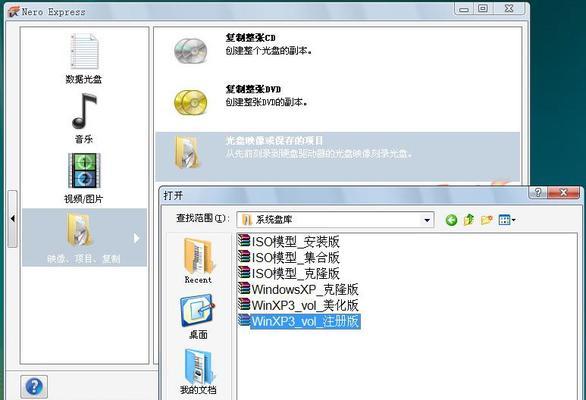Screen dimensions: 586x400
Task: Go up one folder level
Action: click(x=469, y=220)
